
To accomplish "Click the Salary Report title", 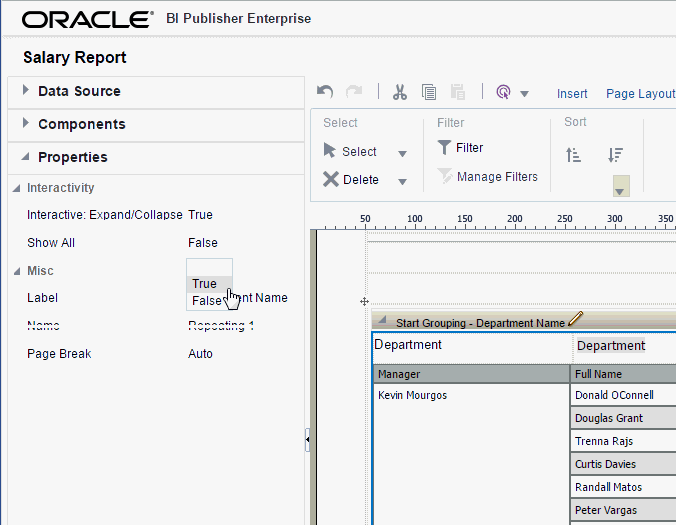I will (x=75, y=57).
